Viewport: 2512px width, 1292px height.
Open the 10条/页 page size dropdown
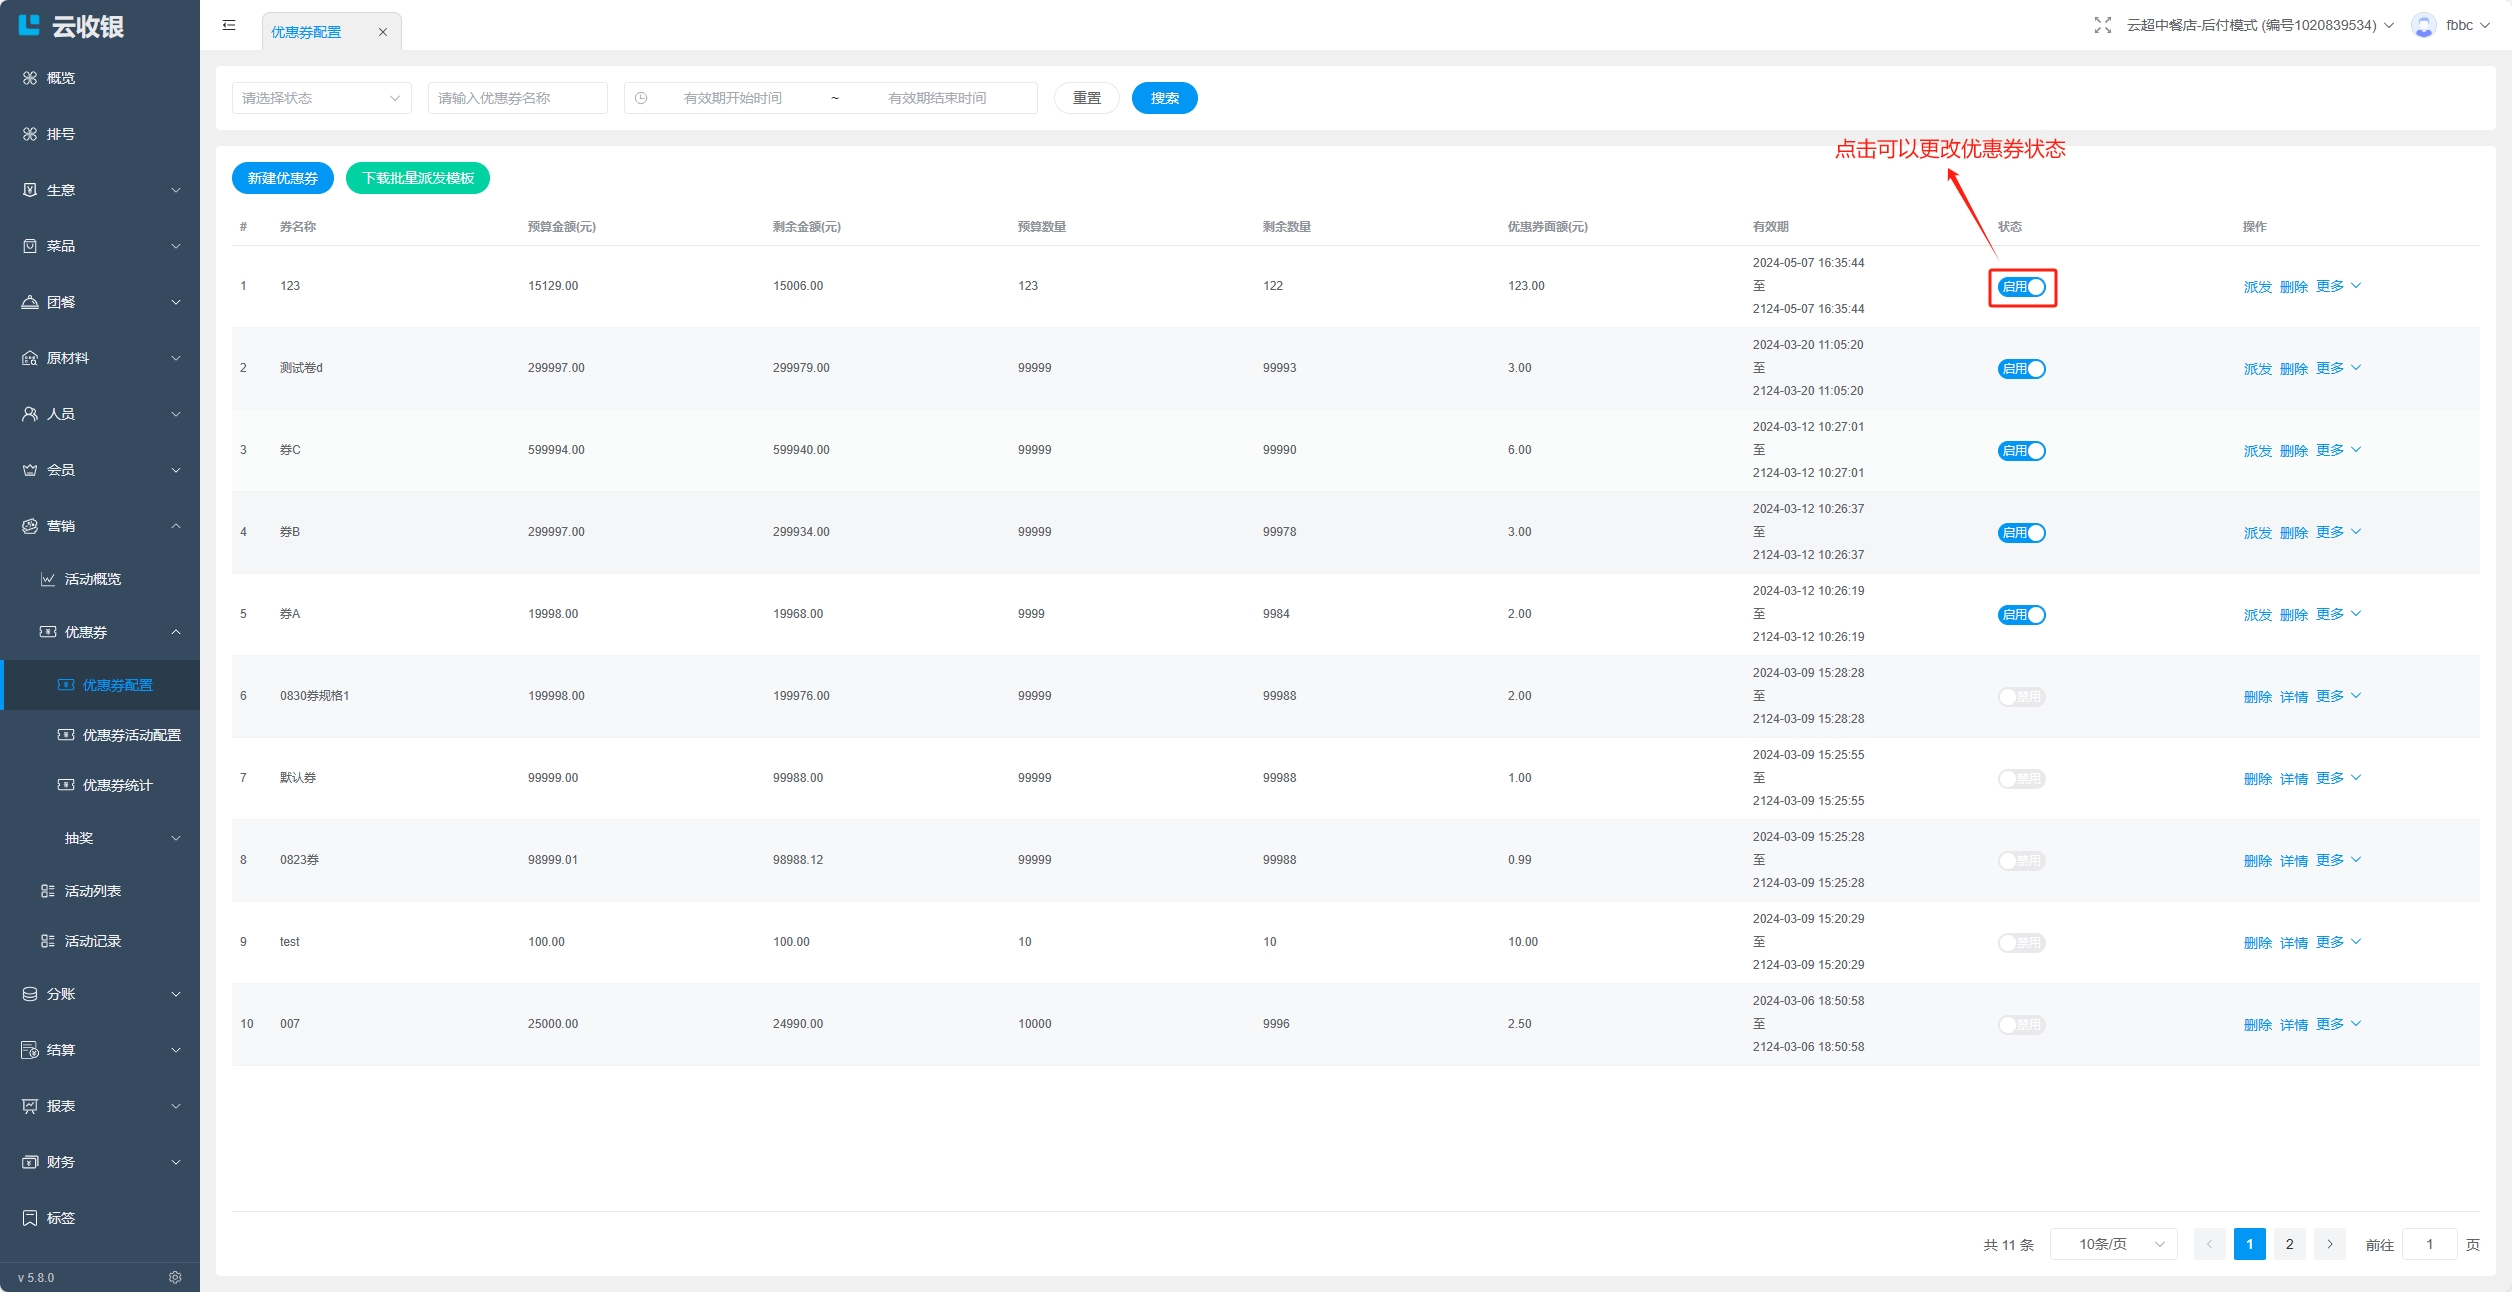(x=2112, y=1244)
